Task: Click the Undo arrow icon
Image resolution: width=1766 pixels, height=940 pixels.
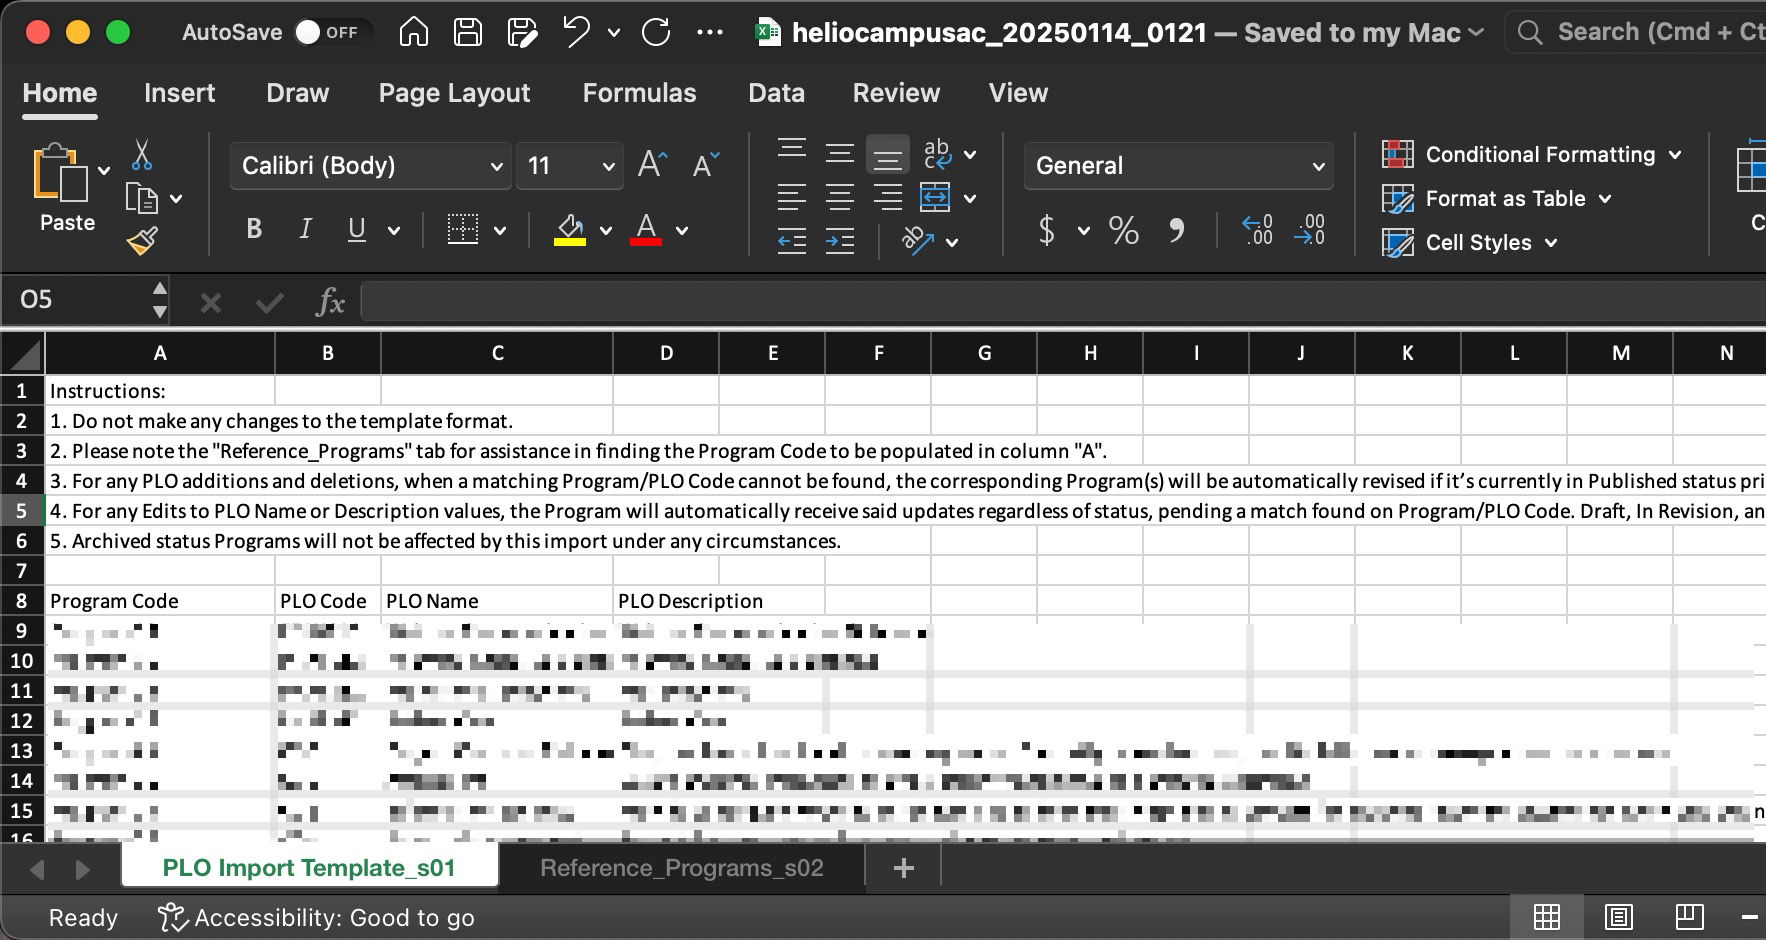Action: tap(576, 32)
